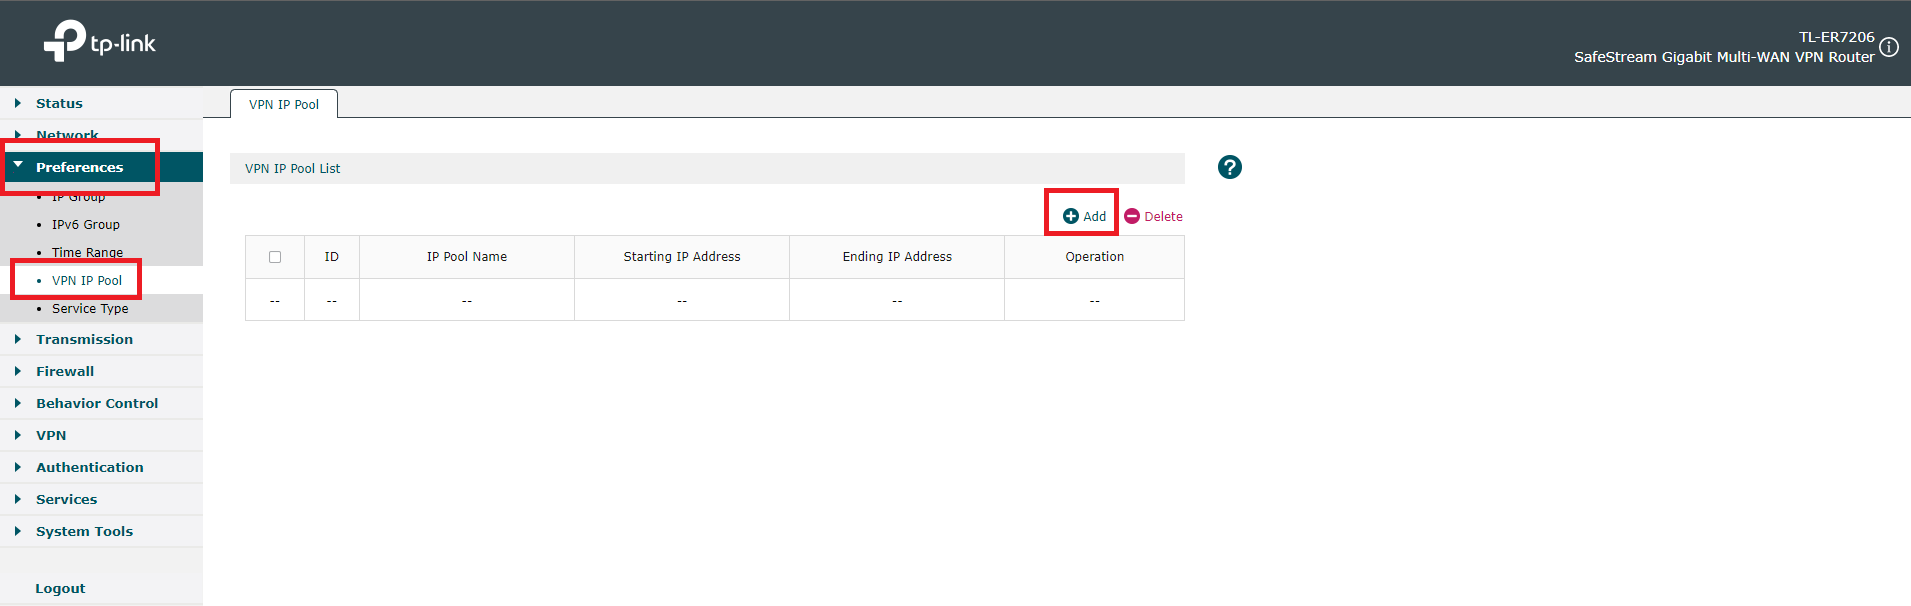Click the help question mark icon
Viewport: 1911px width, 606px height.
[x=1229, y=167]
